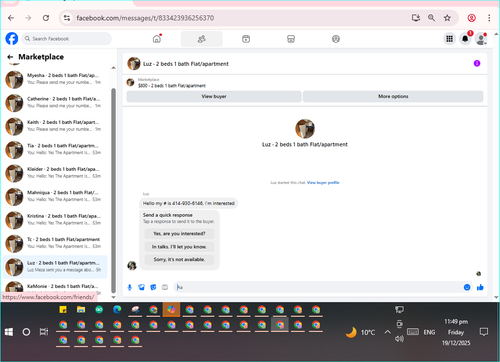Open Task View in the taskbar

point(44,332)
